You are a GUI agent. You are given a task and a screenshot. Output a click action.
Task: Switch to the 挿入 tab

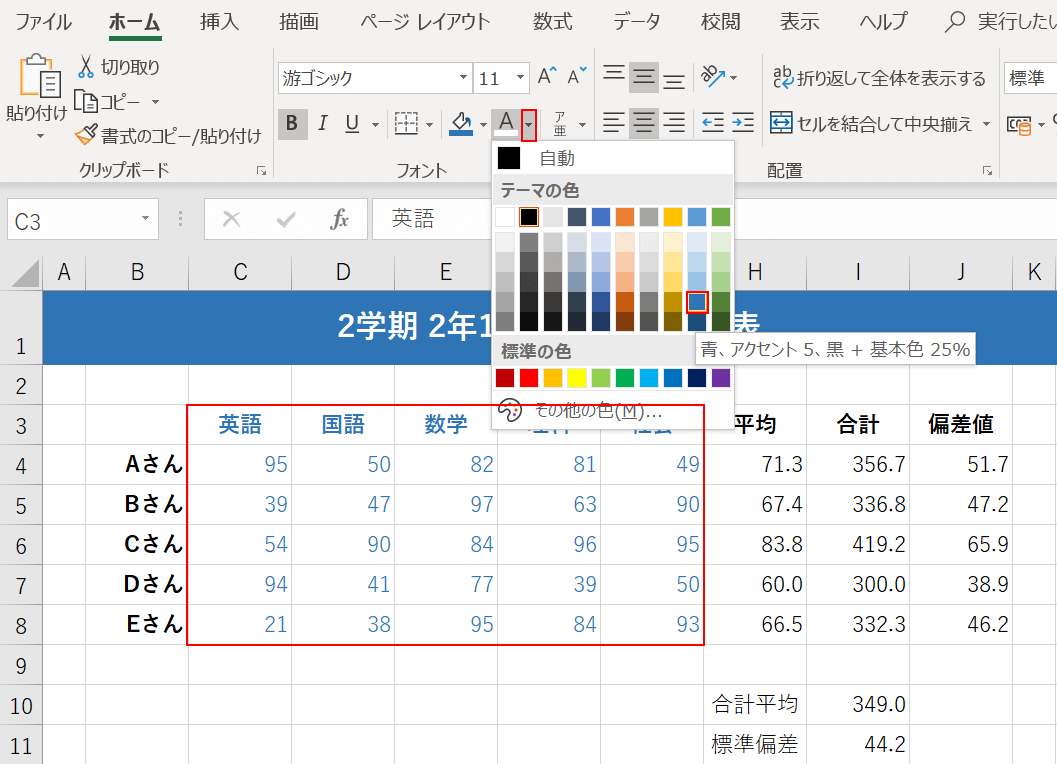[x=219, y=22]
